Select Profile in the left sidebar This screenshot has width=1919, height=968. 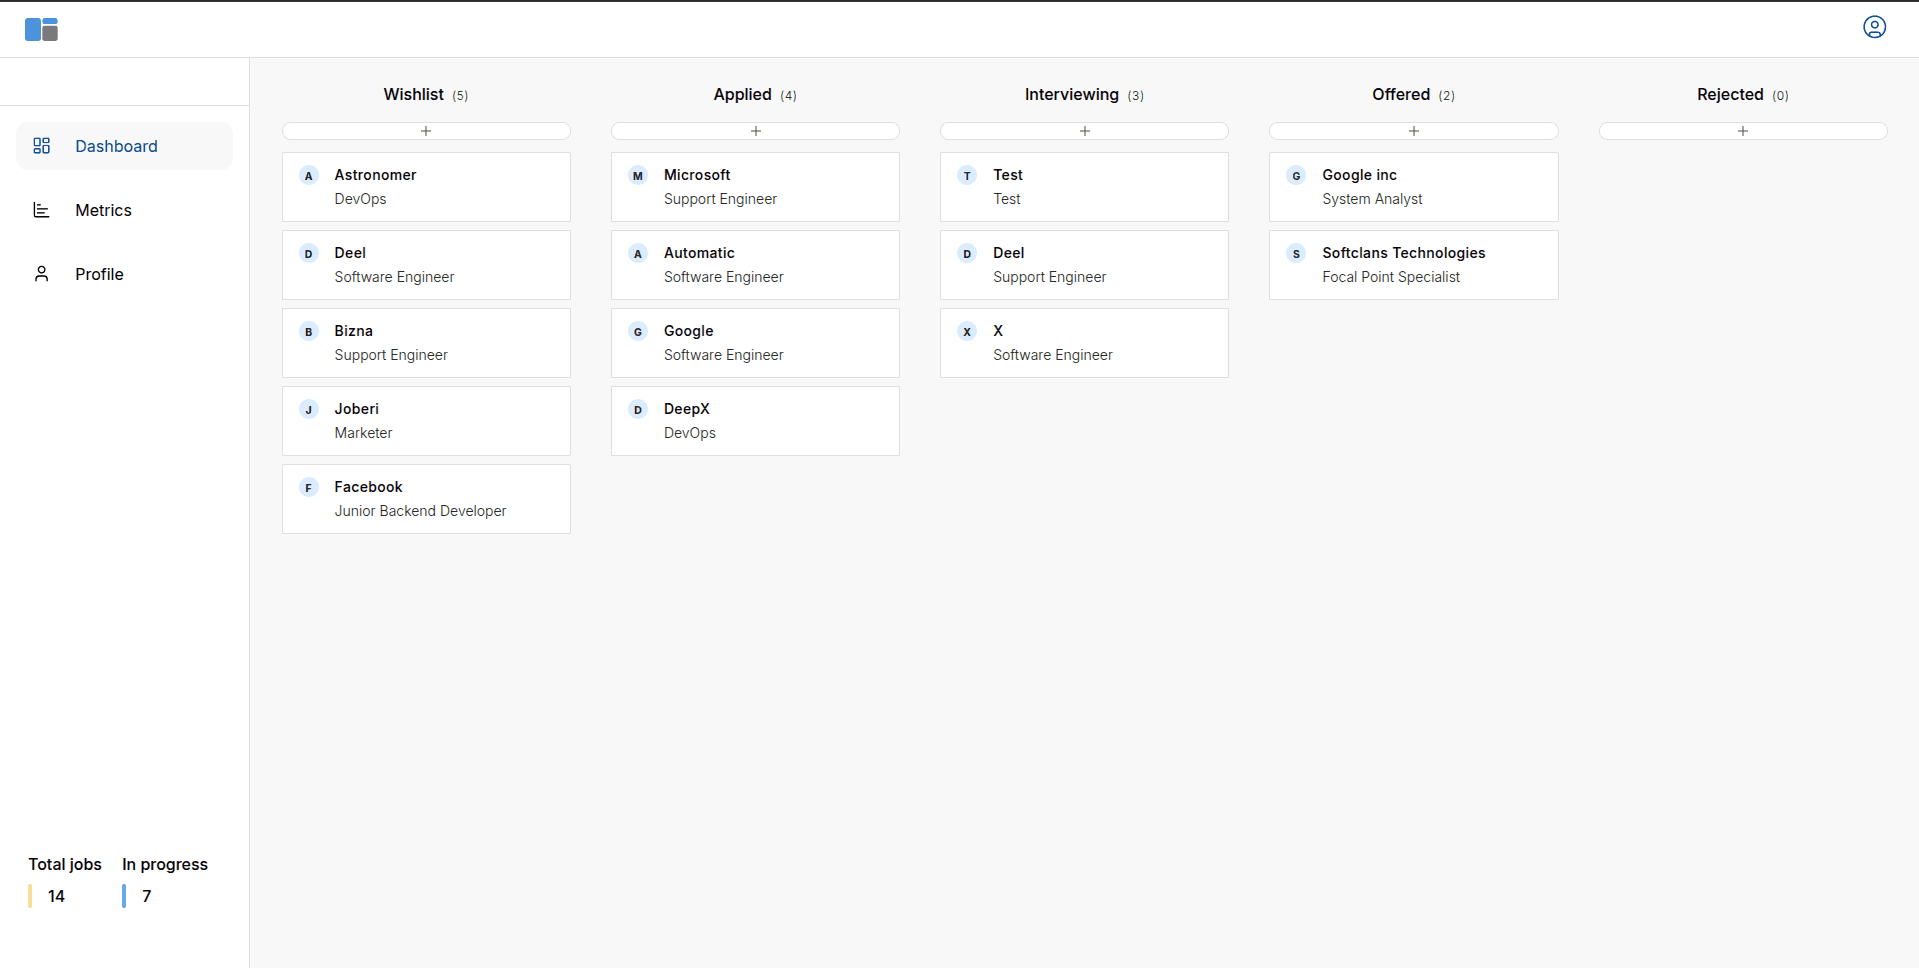click(99, 273)
